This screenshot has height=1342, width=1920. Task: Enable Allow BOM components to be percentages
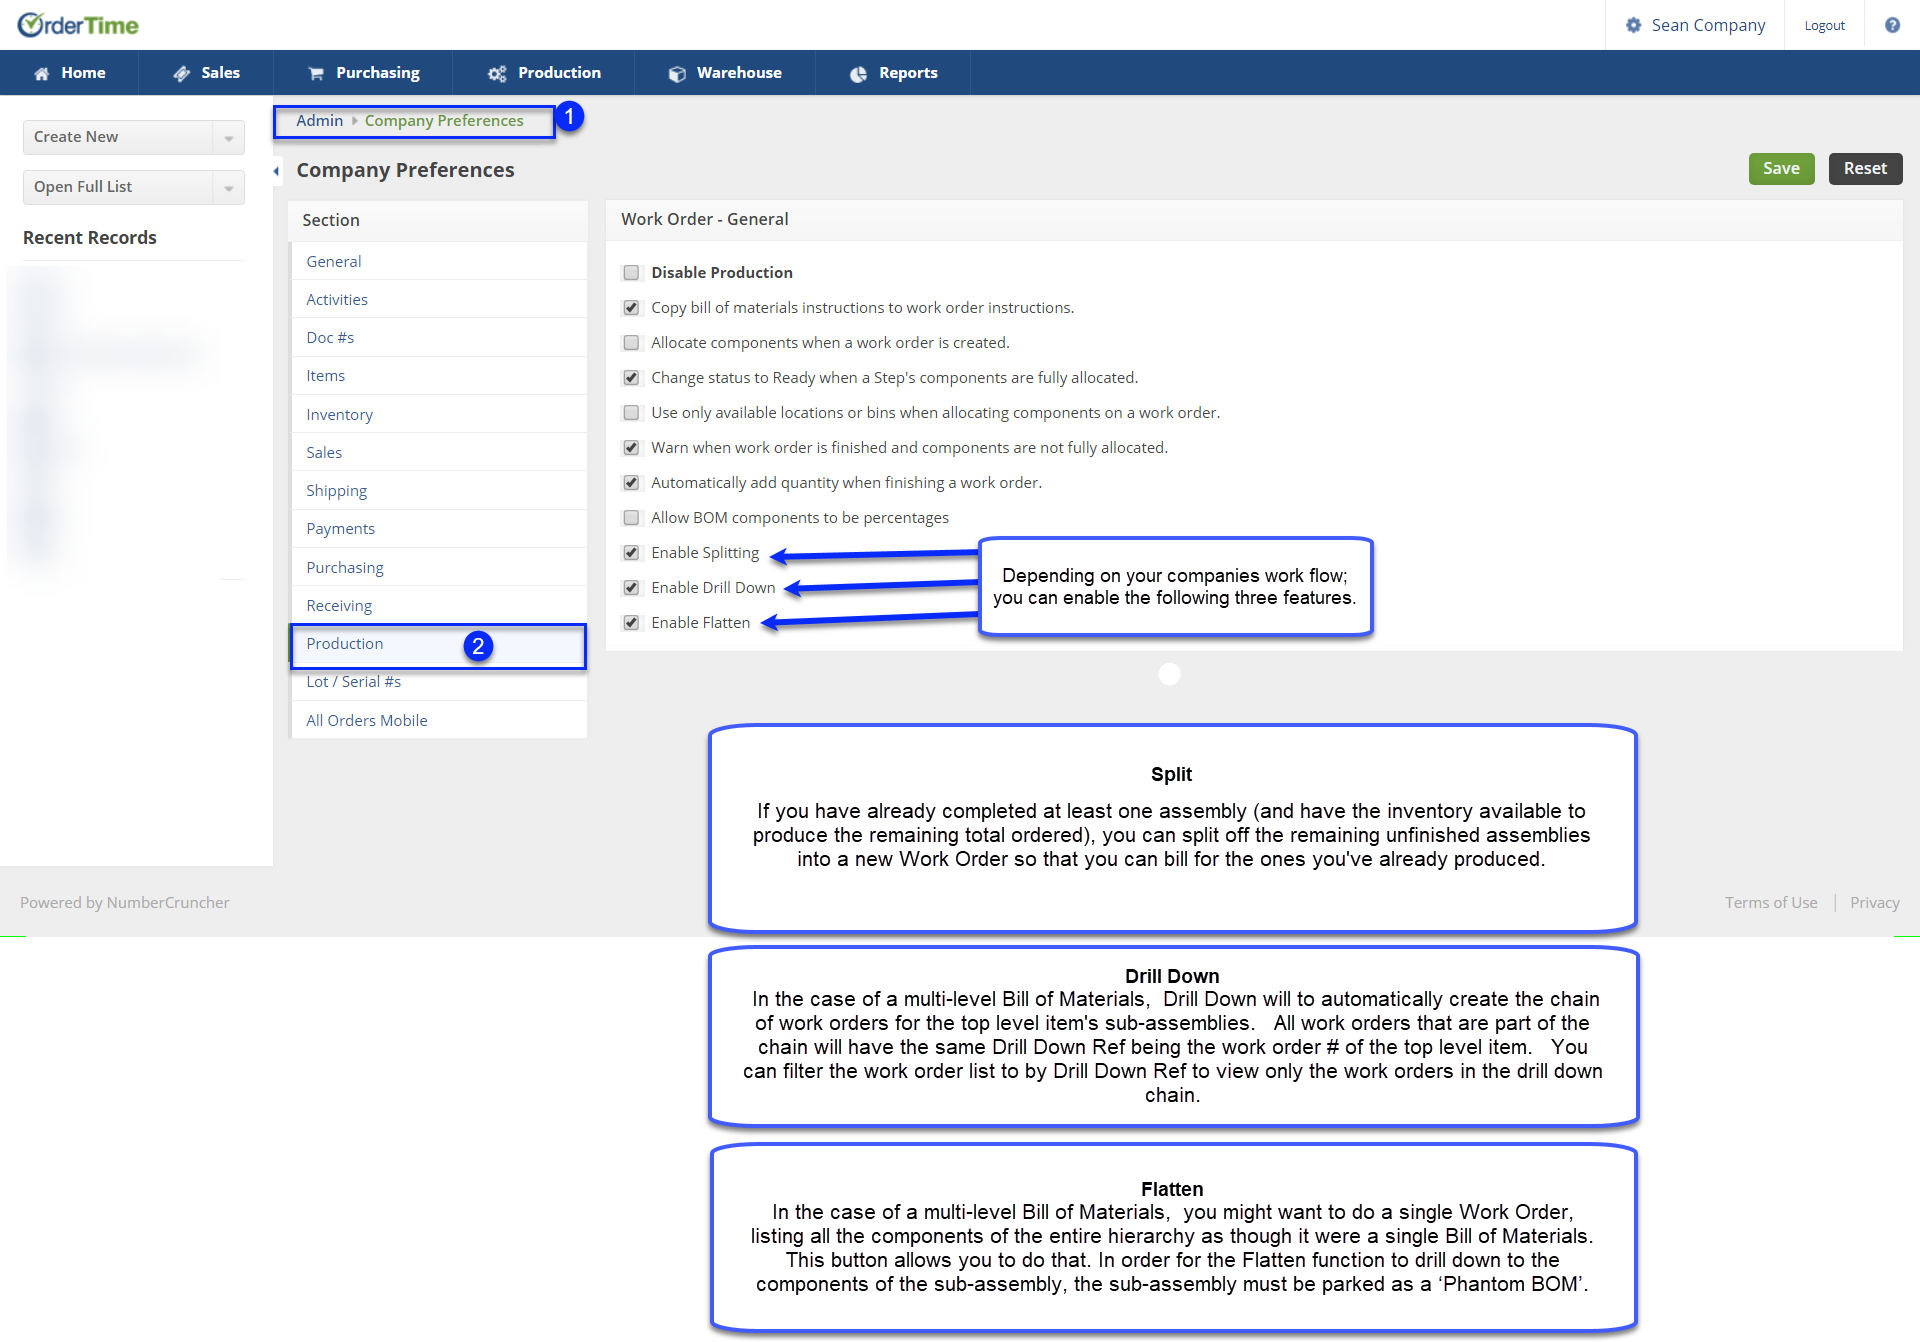[x=631, y=518]
